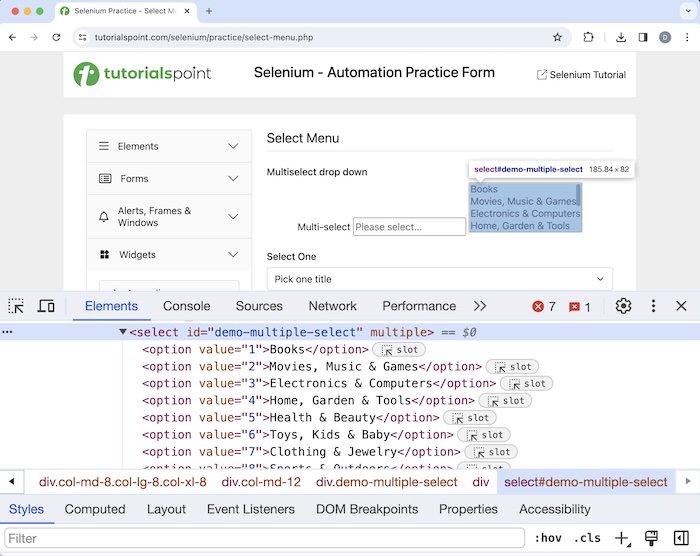This screenshot has width=700, height=556.
Task: Toggle the .cls element classes panel
Action: coord(587,539)
